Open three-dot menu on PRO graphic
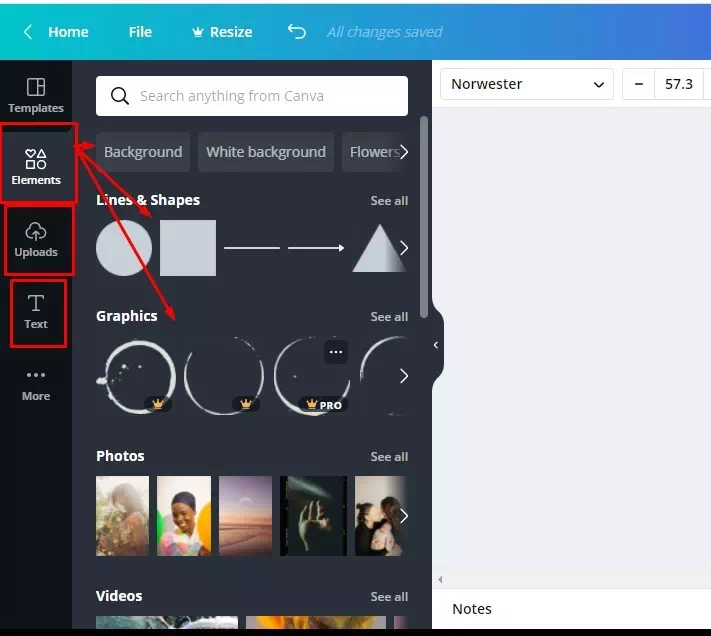 (336, 352)
